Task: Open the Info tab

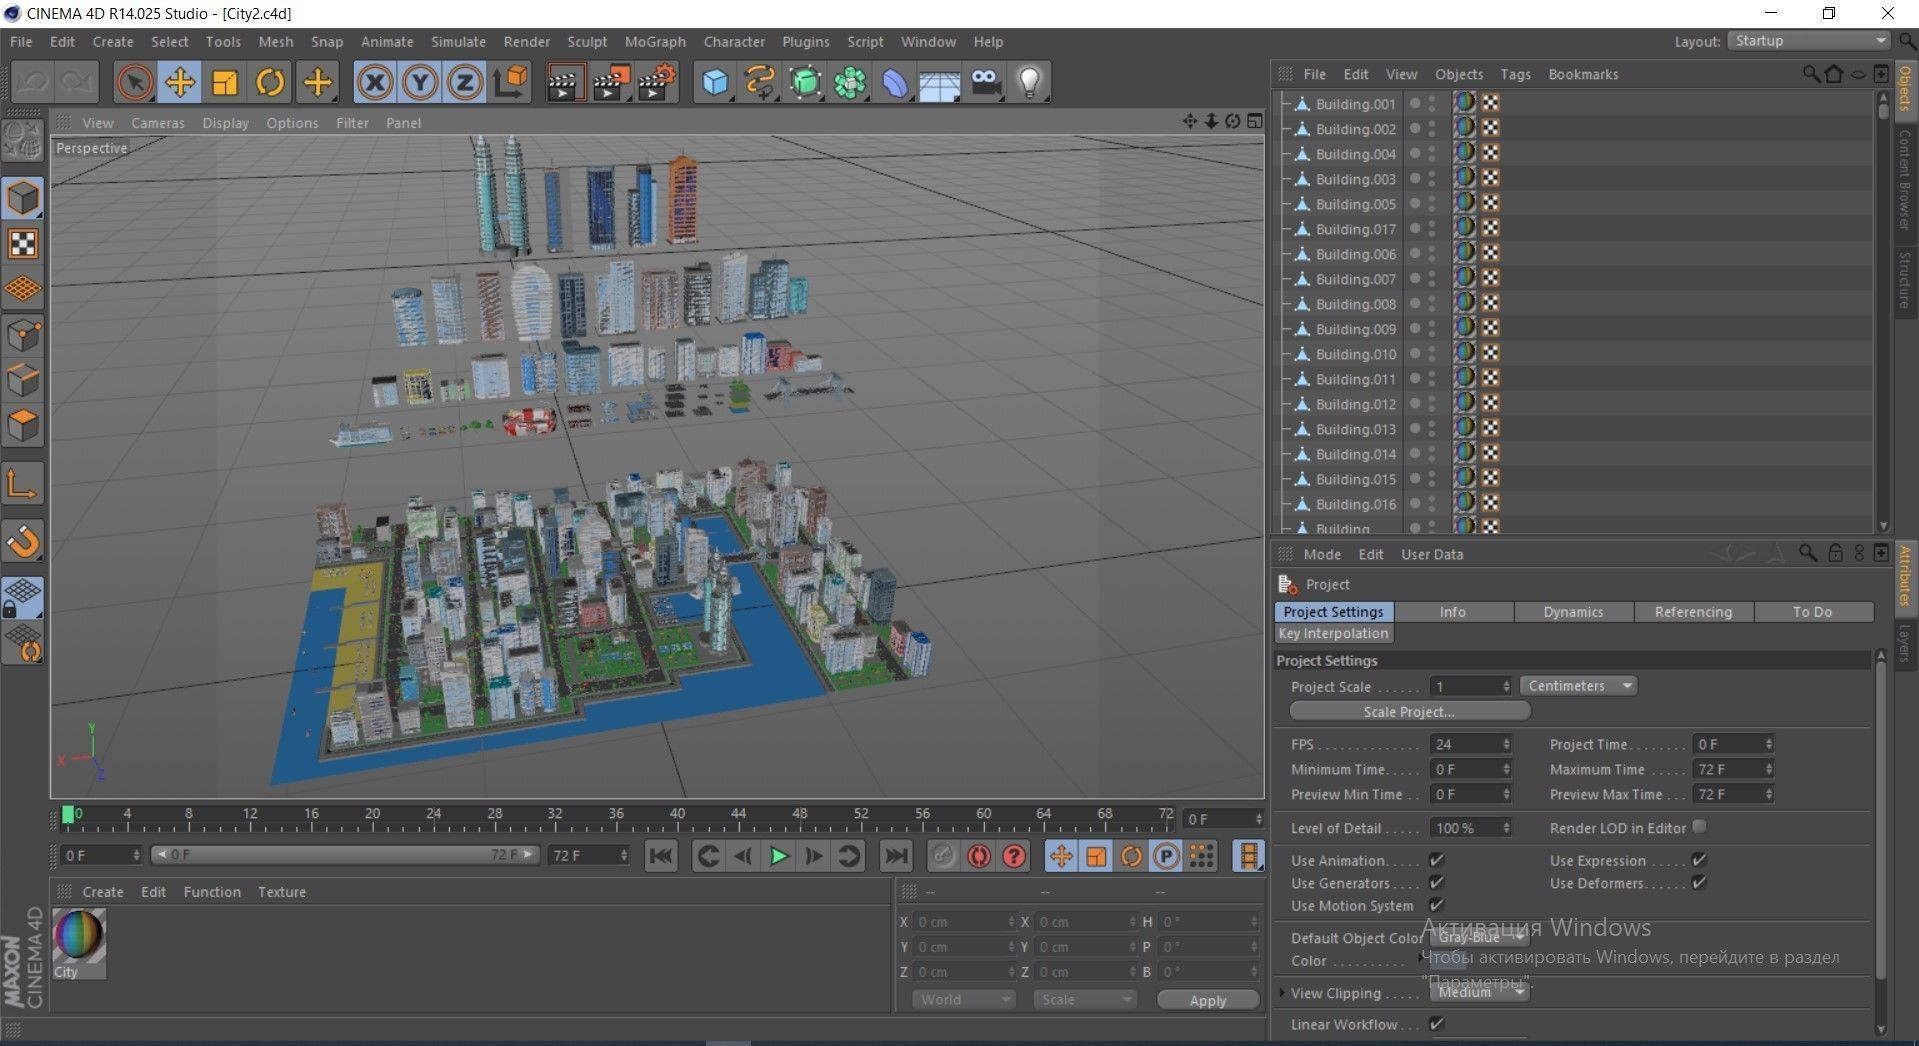Action: point(1453,612)
